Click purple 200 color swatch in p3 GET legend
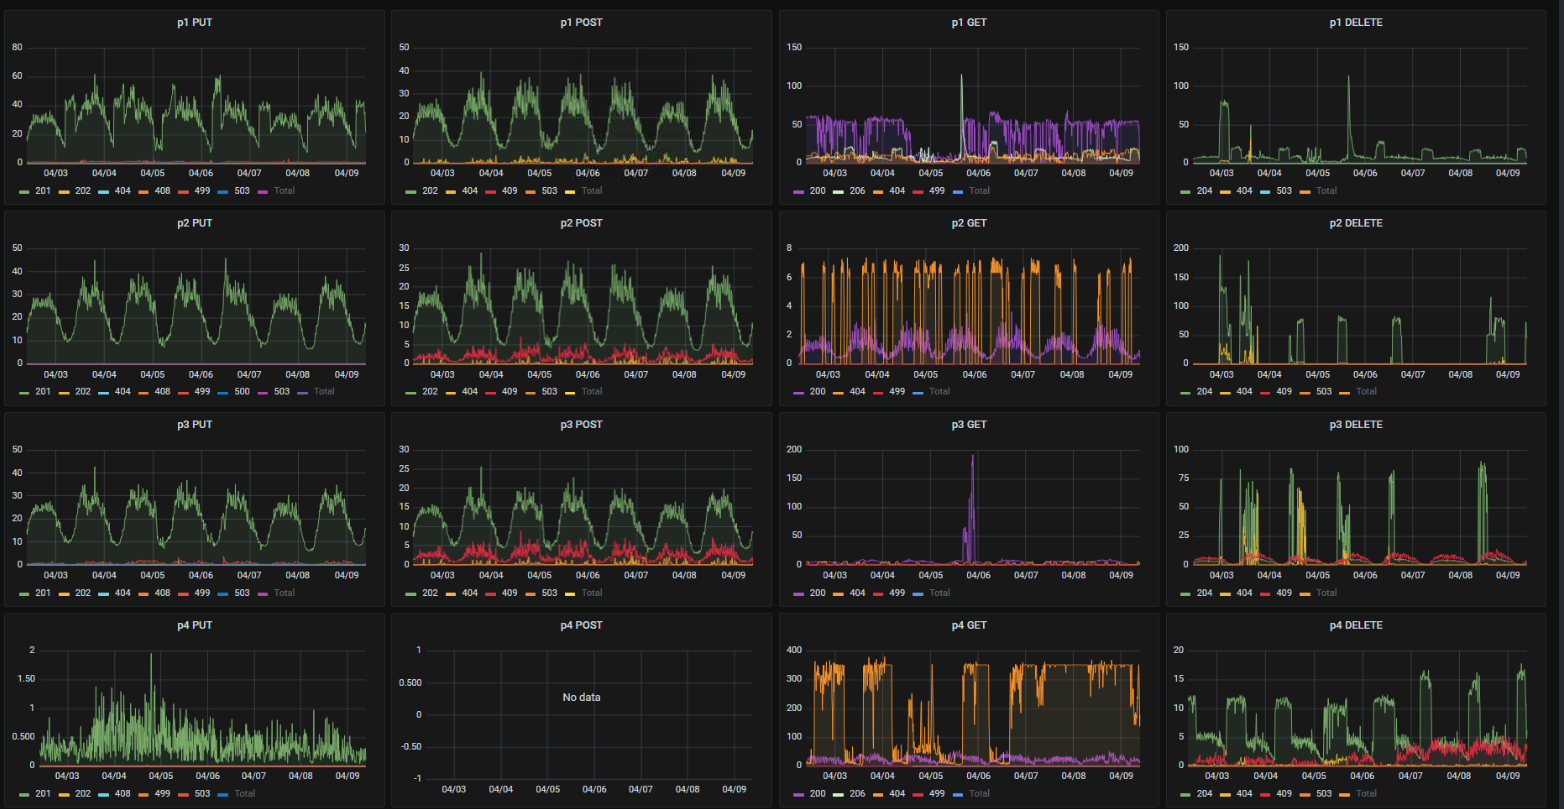The image size is (1564, 809). tap(799, 593)
